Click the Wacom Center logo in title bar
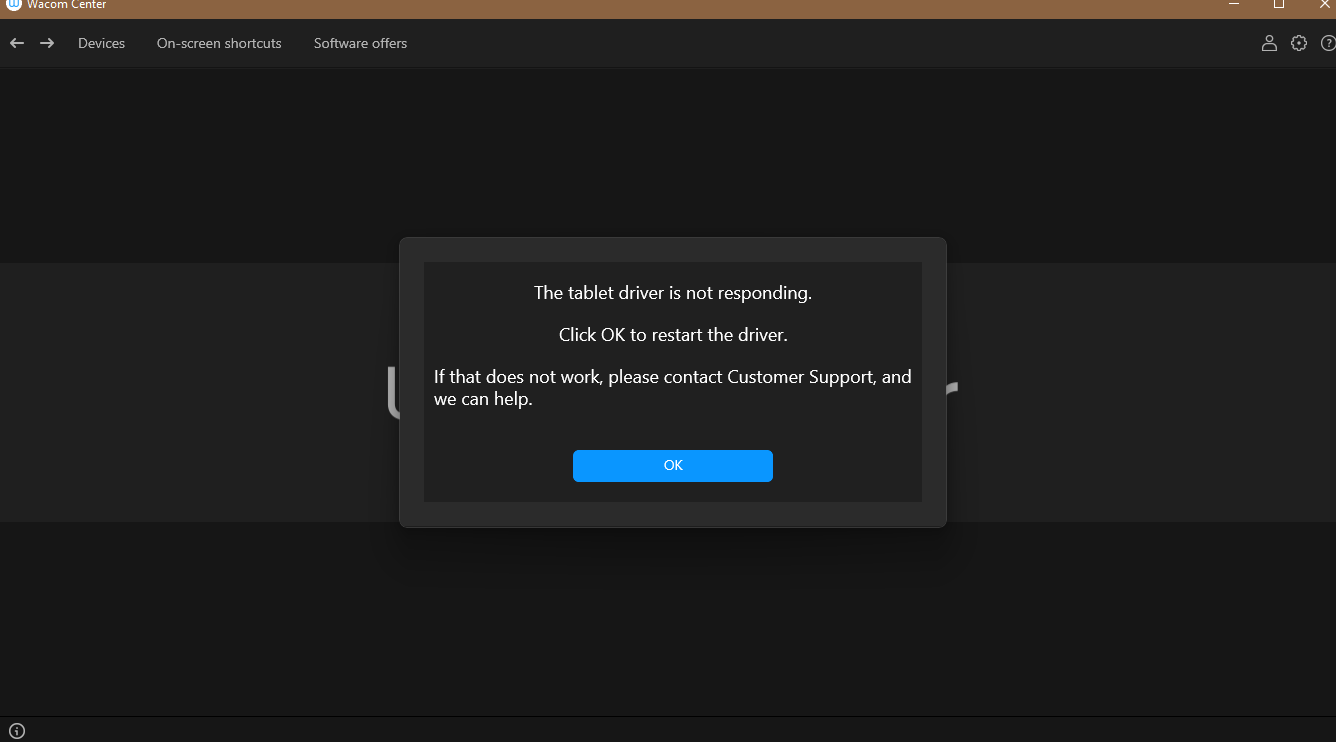The image size is (1336, 742). [13, 5]
